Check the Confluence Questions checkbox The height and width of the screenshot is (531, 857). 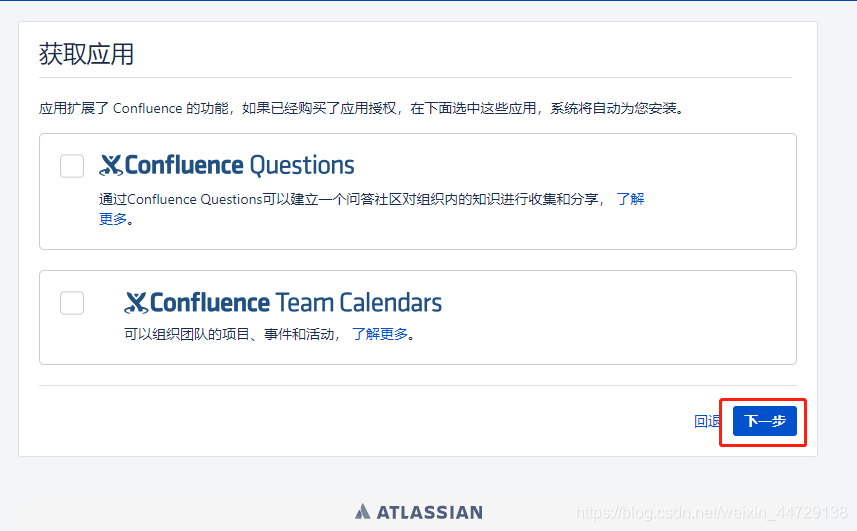(x=72, y=166)
